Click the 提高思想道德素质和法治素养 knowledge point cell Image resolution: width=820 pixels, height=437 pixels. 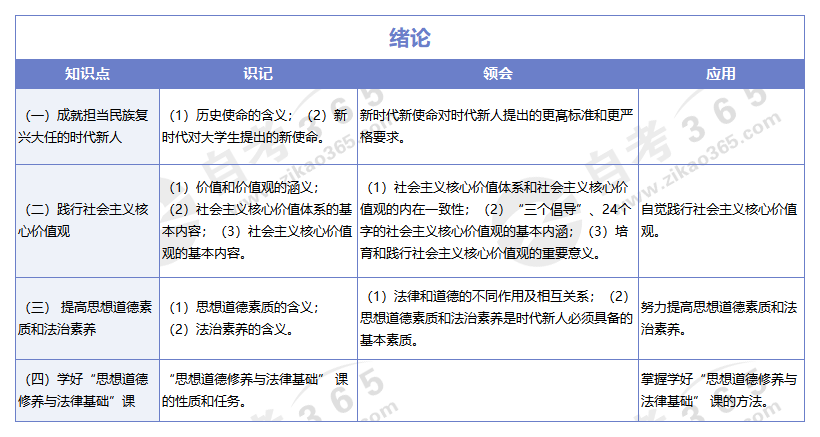[x=87, y=318]
